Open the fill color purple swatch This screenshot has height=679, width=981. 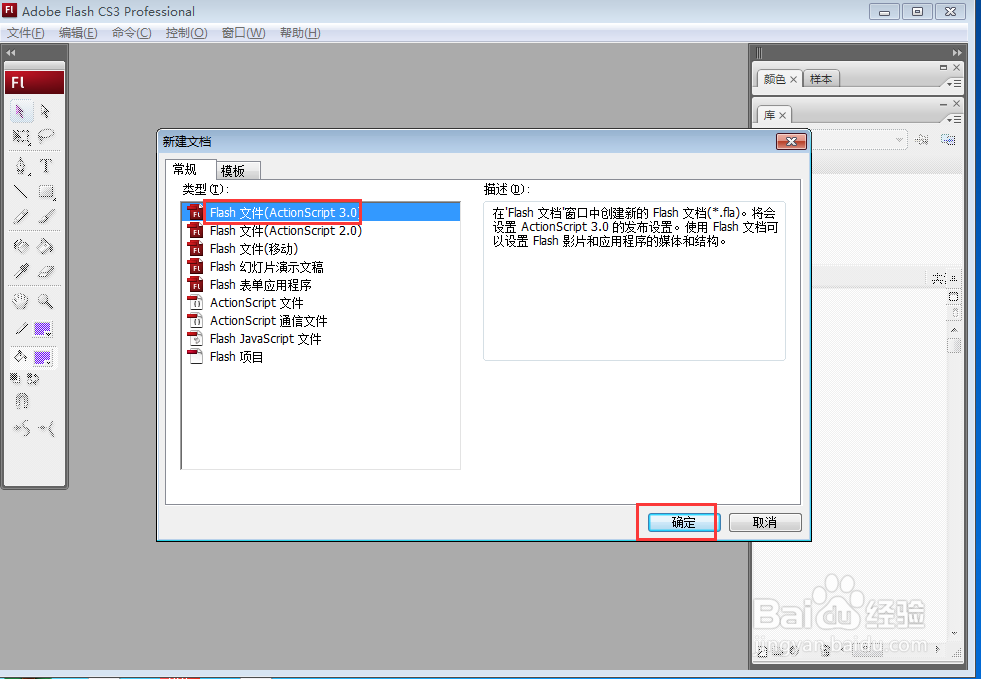[43, 357]
